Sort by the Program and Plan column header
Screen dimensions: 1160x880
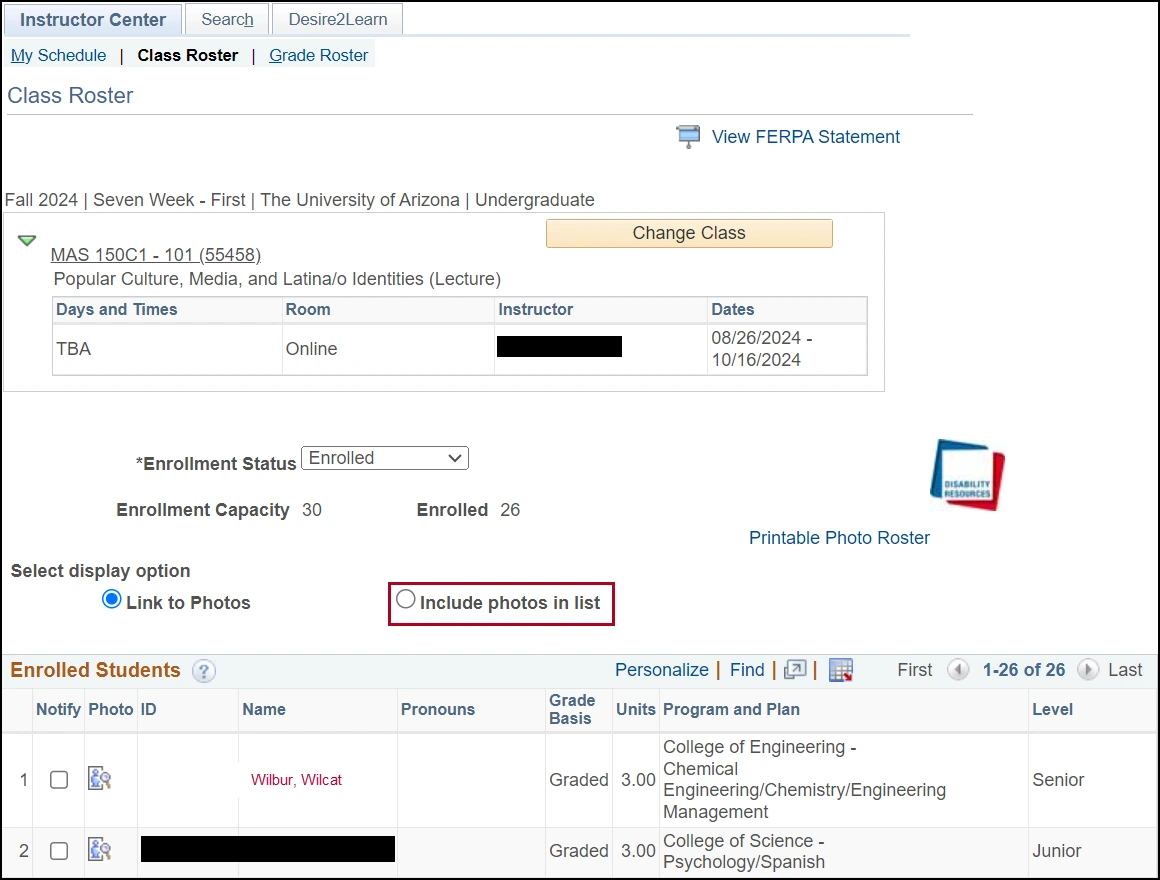(731, 709)
